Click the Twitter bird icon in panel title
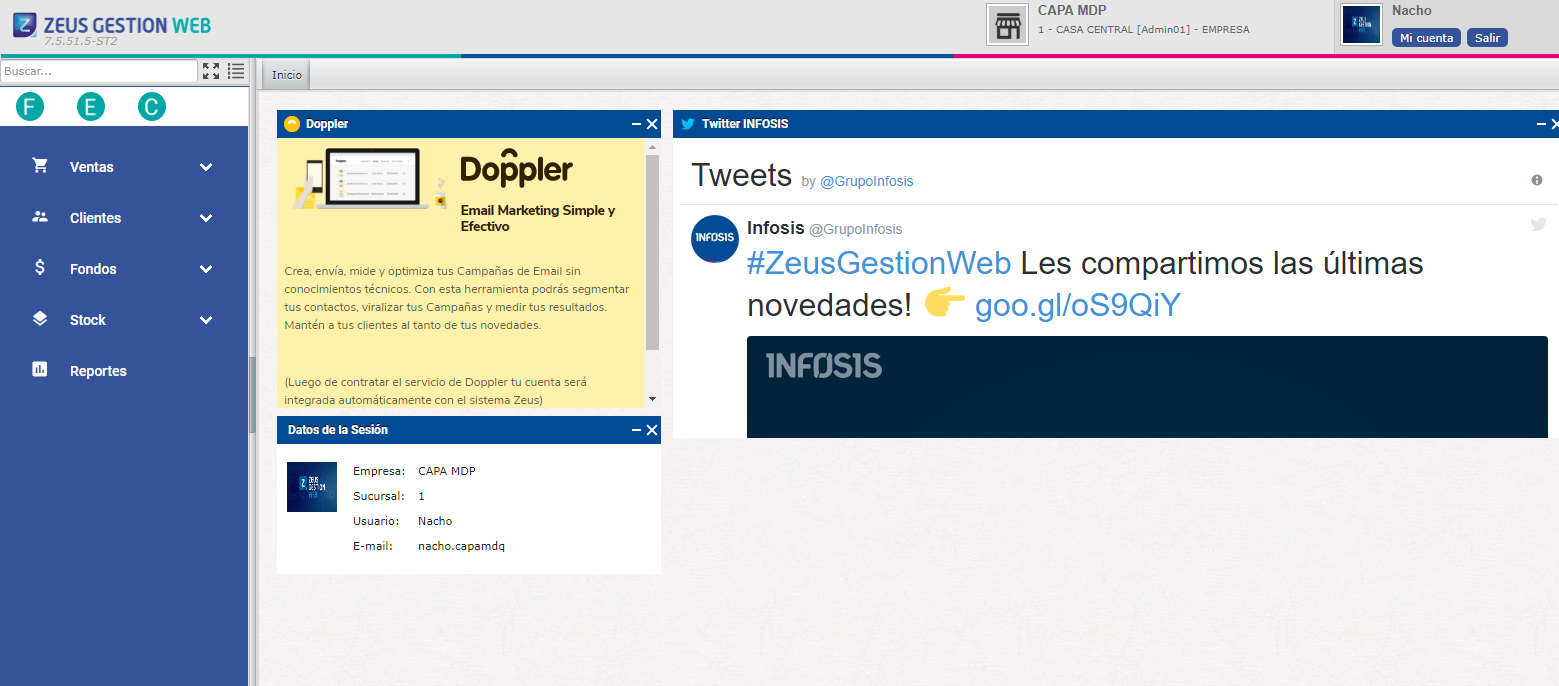Viewport: 1559px width, 686px height. [688, 124]
